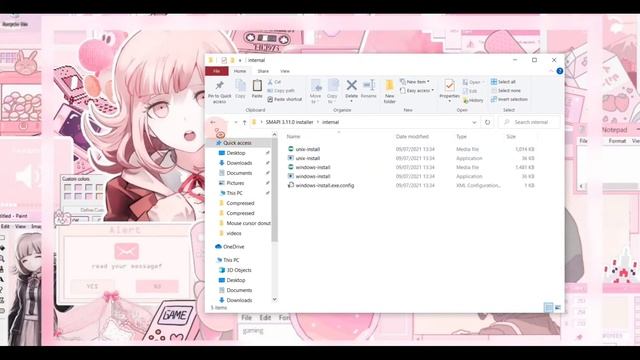Viewport: 640px width, 360px height.
Task: Open the Copy to ribbon button
Action: pyautogui.click(x=332, y=91)
